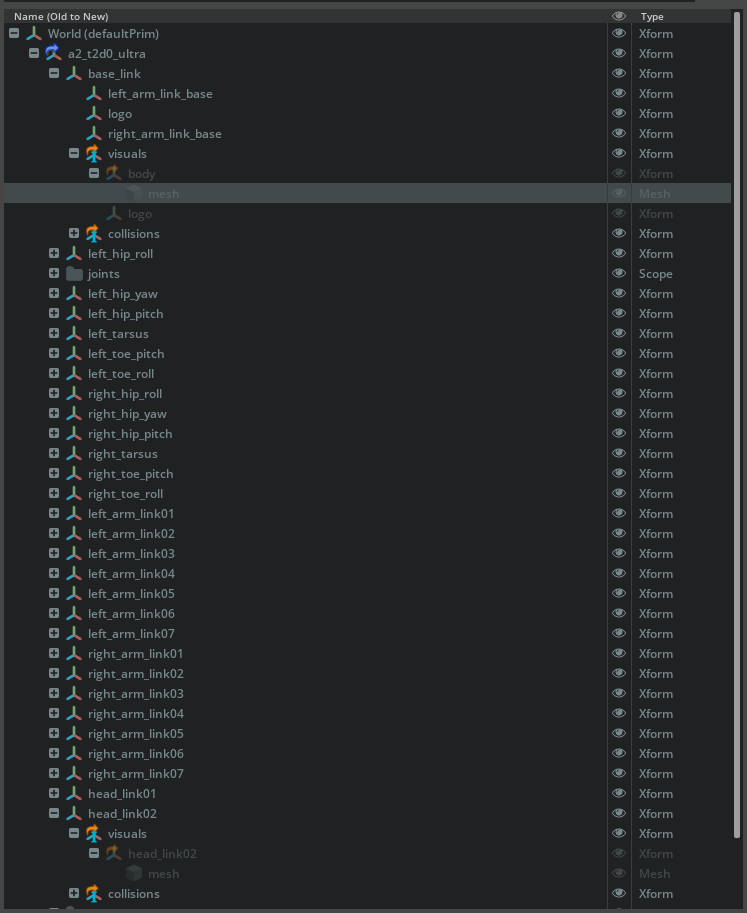
Task: Select the right_toe_pitch prim label
Action: point(130,474)
